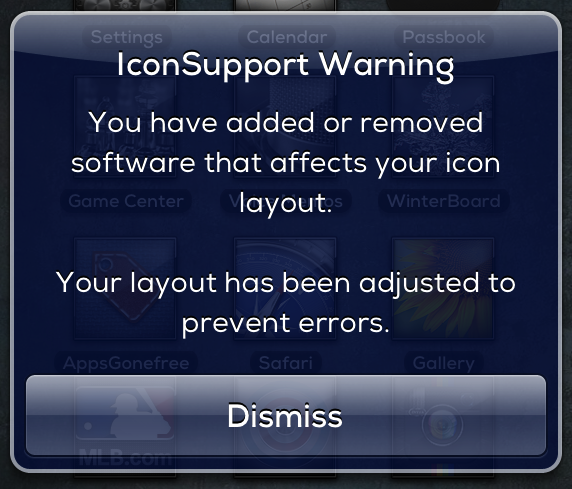572x489 pixels.
Task: Open the Game Center app icon
Action: pyautogui.click(x=125, y=127)
